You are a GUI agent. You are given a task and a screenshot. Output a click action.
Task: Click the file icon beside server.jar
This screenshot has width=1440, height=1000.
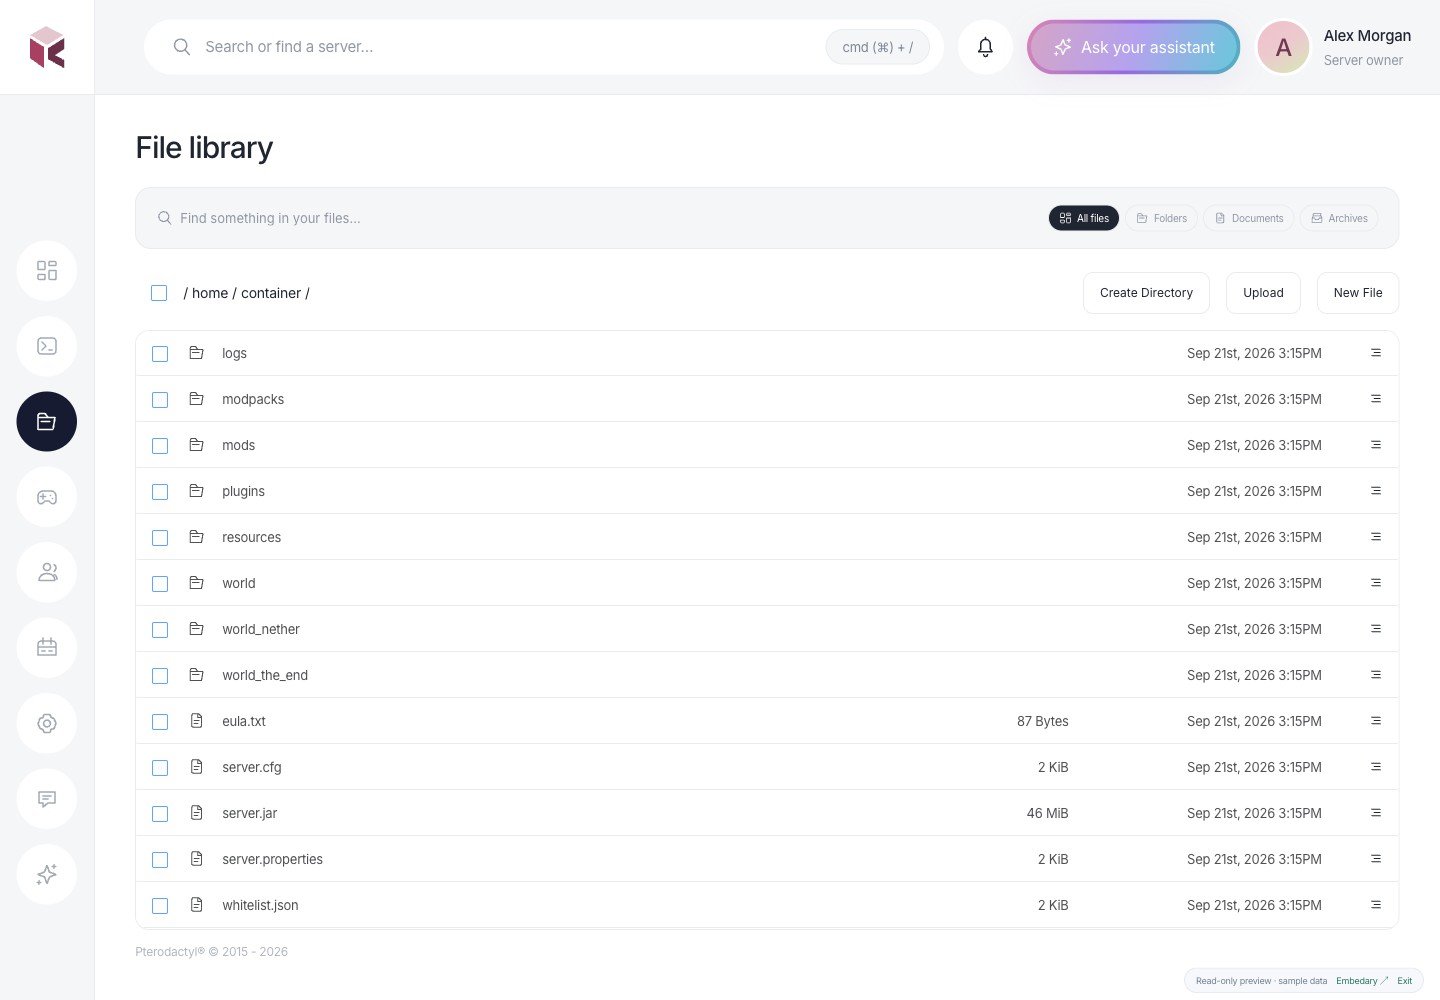[x=197, y=813]
